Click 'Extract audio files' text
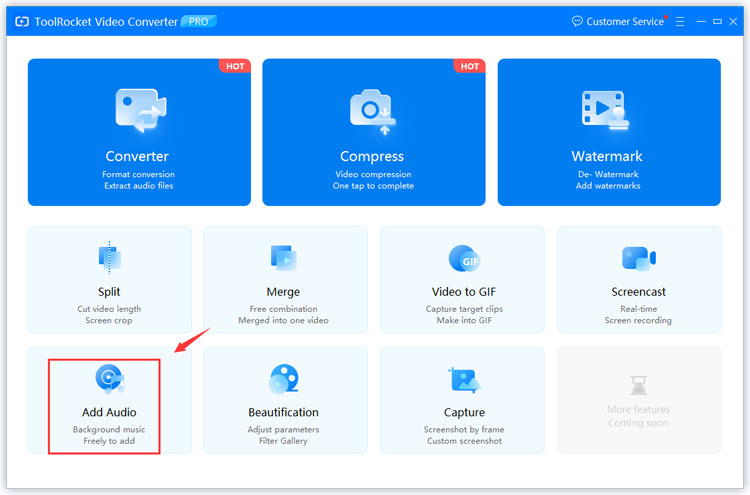Viewport: 750px width, 495px height. (139, 186)
